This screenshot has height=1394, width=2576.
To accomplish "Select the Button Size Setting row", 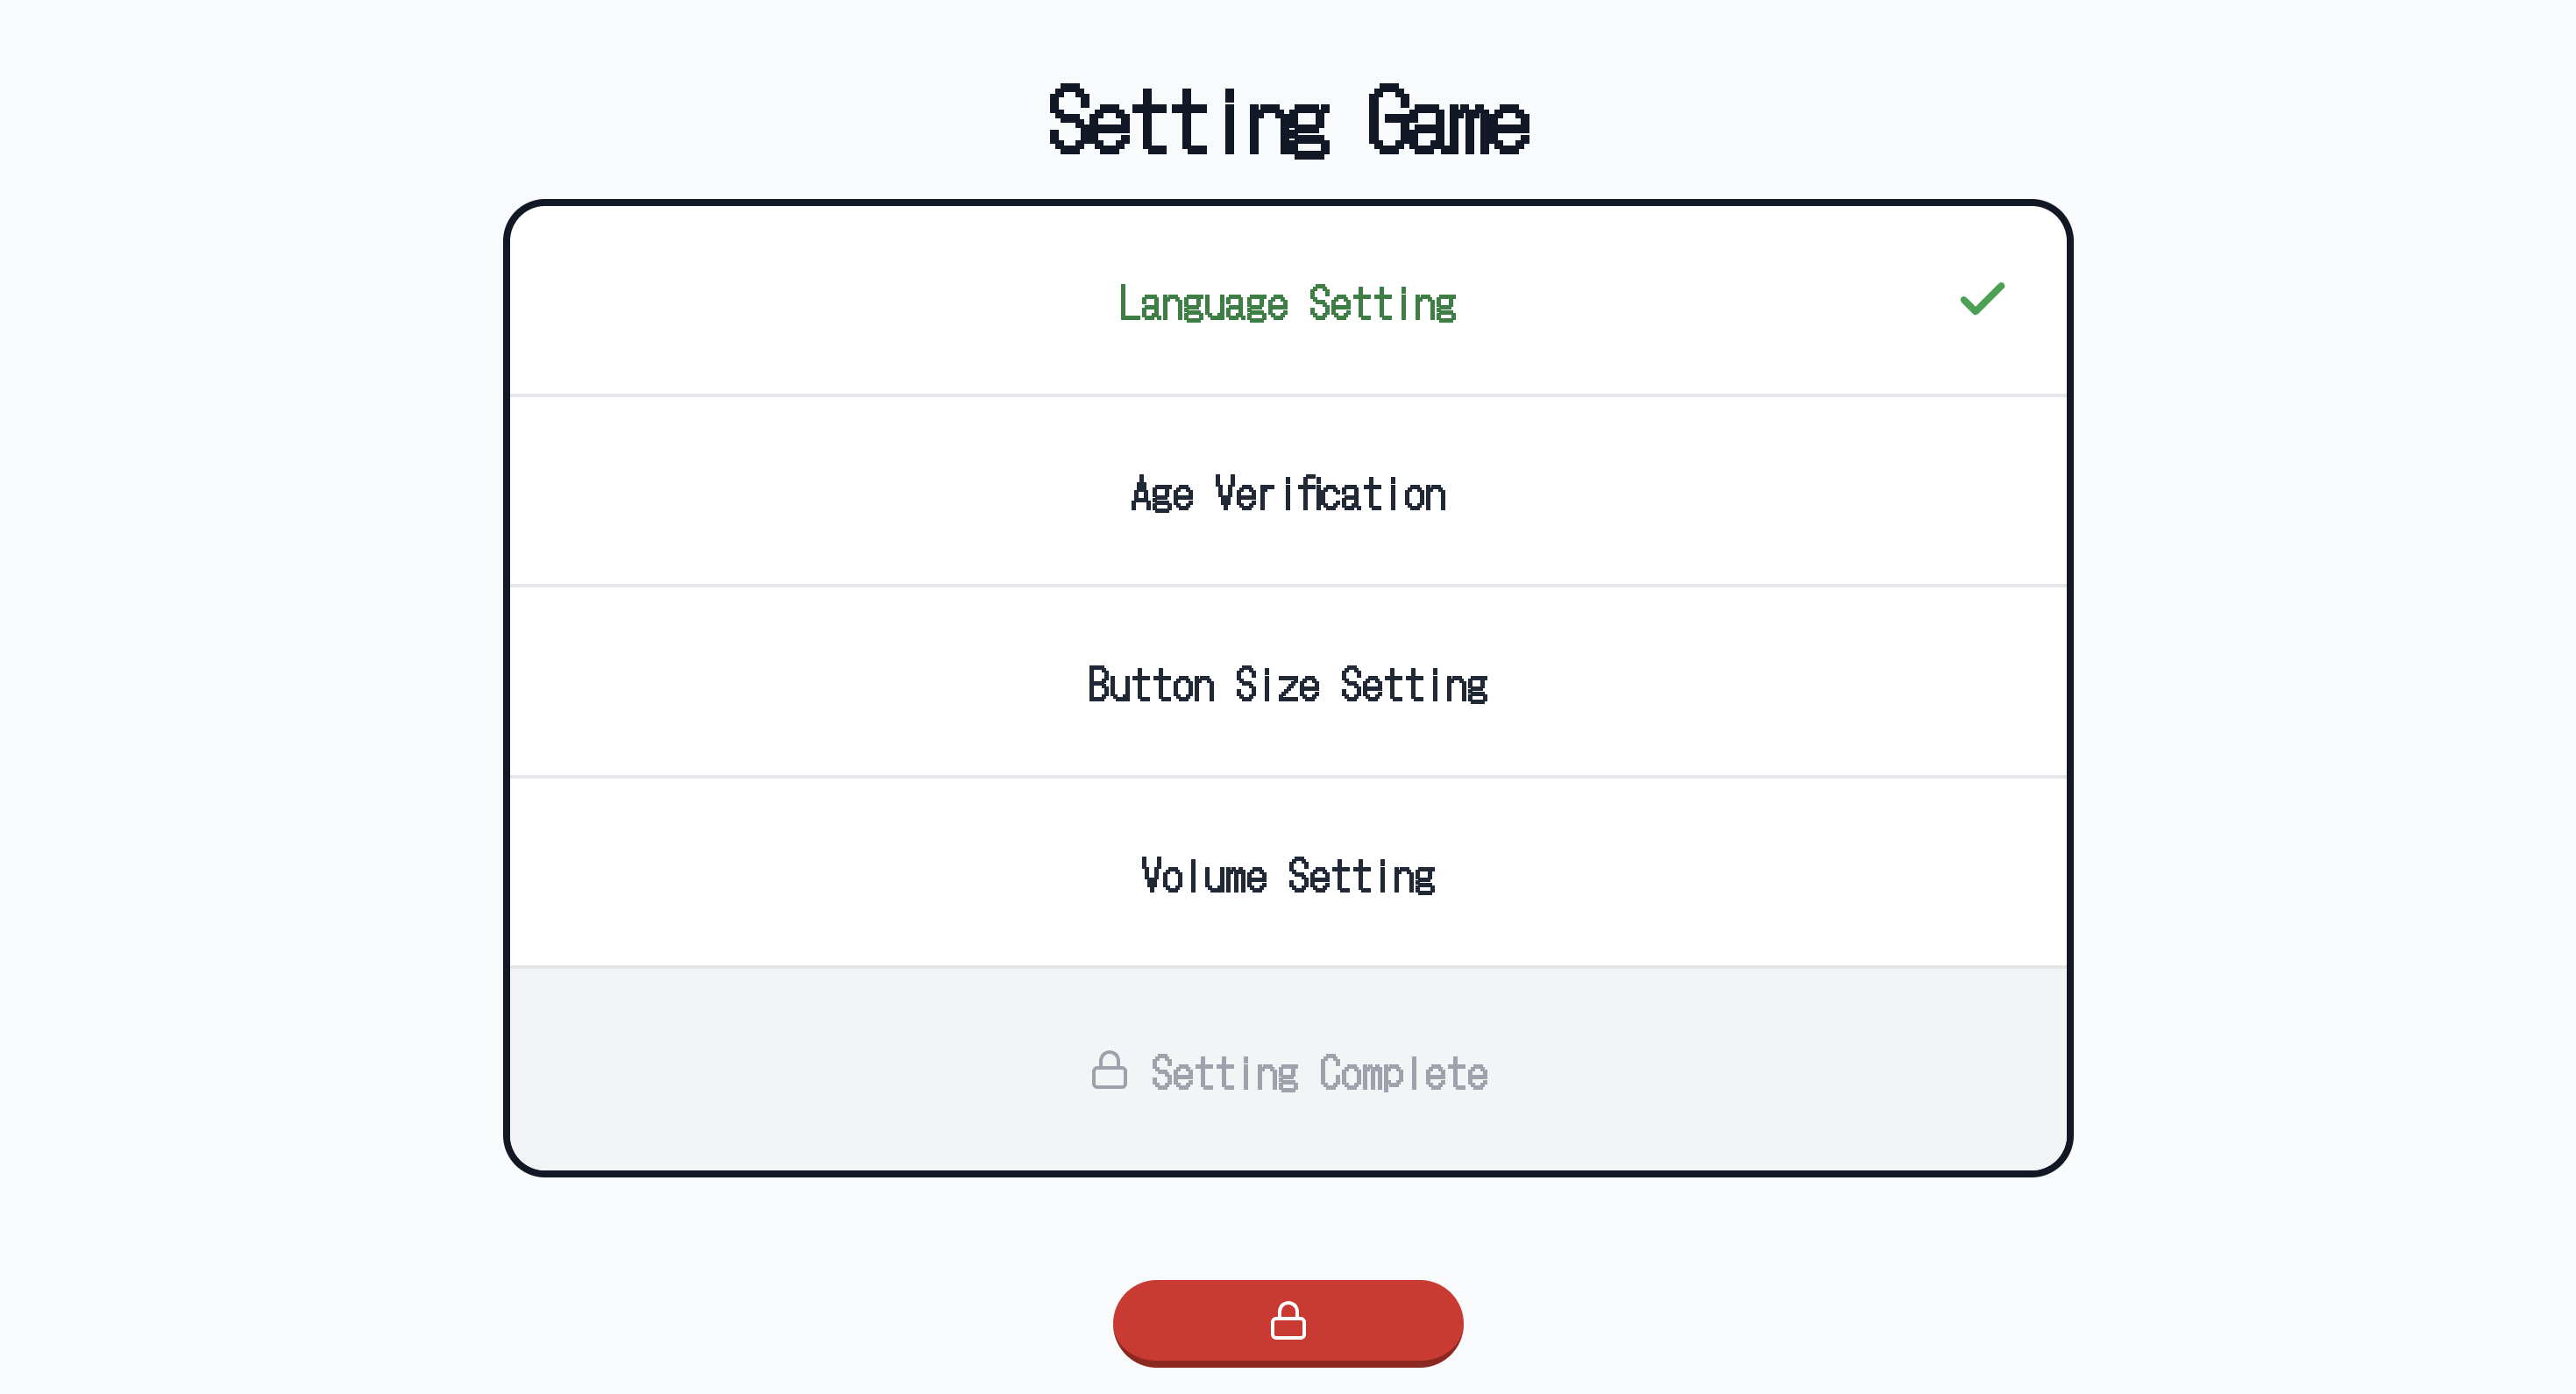I will (x=1287, y=685).
